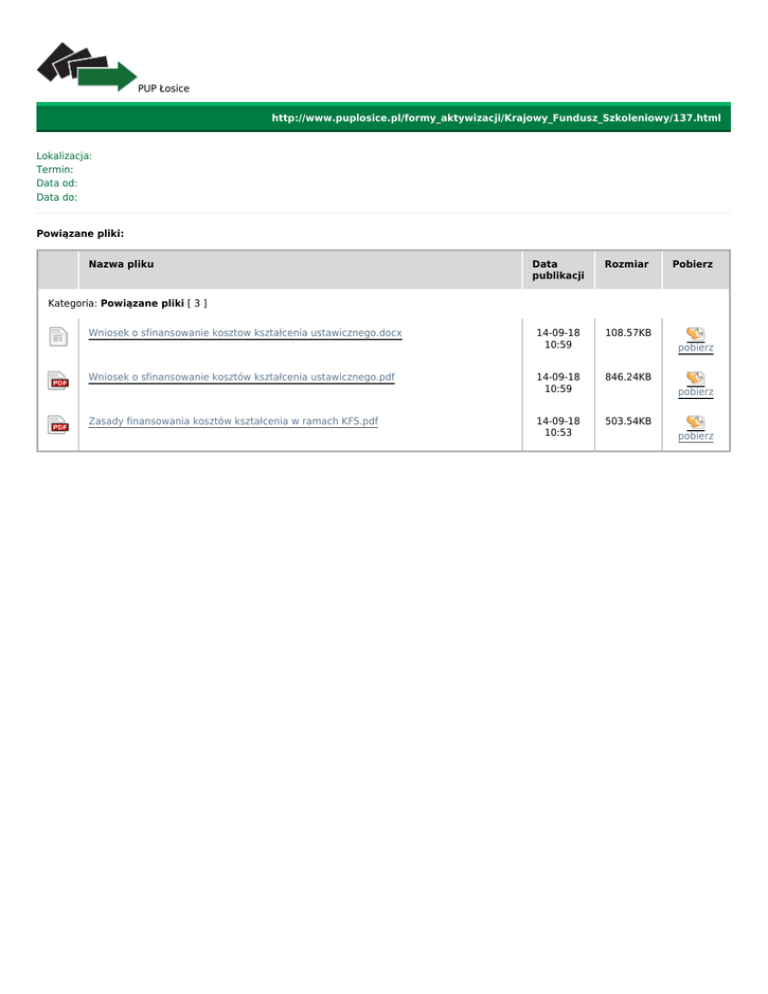Click the Rozmiar column header

click(x=625, y=264)
